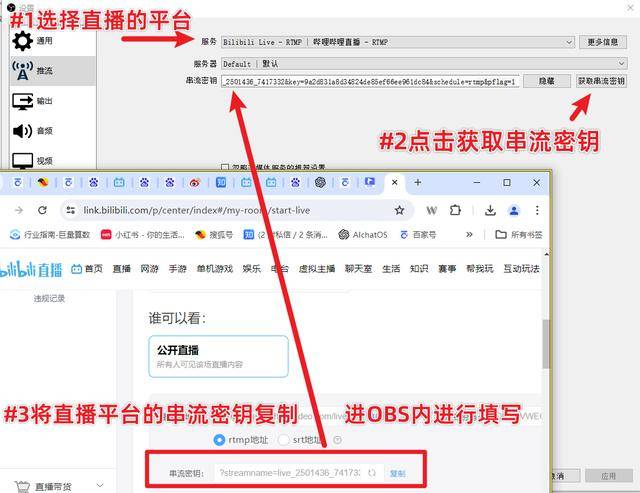Click the browser address bar URL

[x=197, y=210]
